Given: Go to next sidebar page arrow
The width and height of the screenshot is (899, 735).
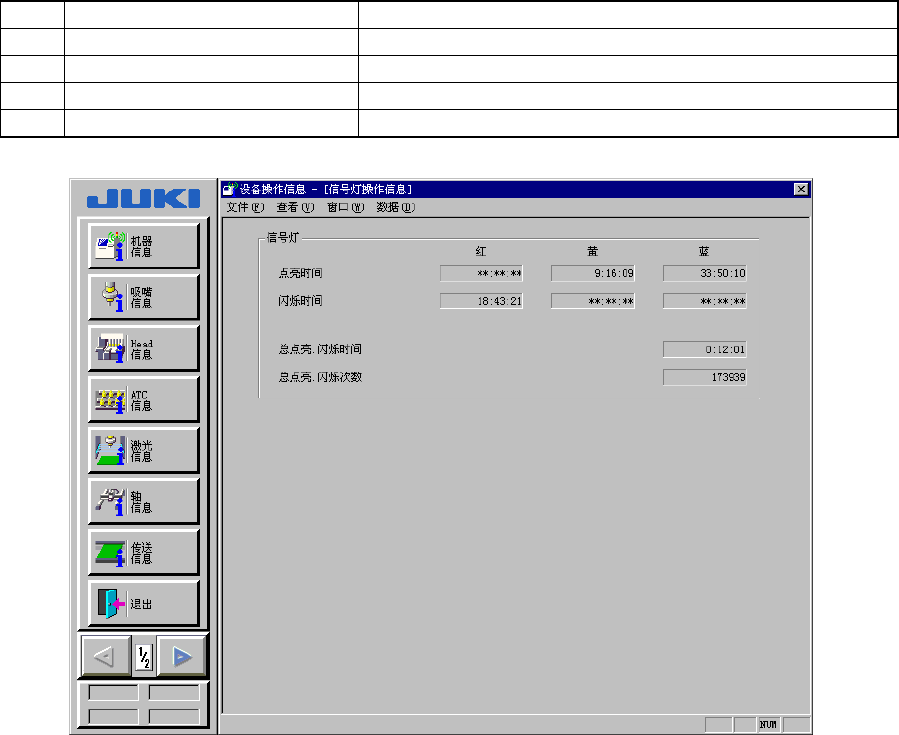Looking at the screenshot, I should tap(182, 656).
